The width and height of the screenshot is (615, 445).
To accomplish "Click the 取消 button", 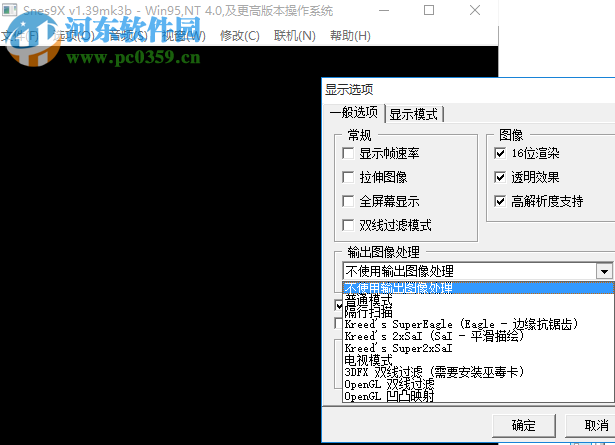I will point(591,425).
